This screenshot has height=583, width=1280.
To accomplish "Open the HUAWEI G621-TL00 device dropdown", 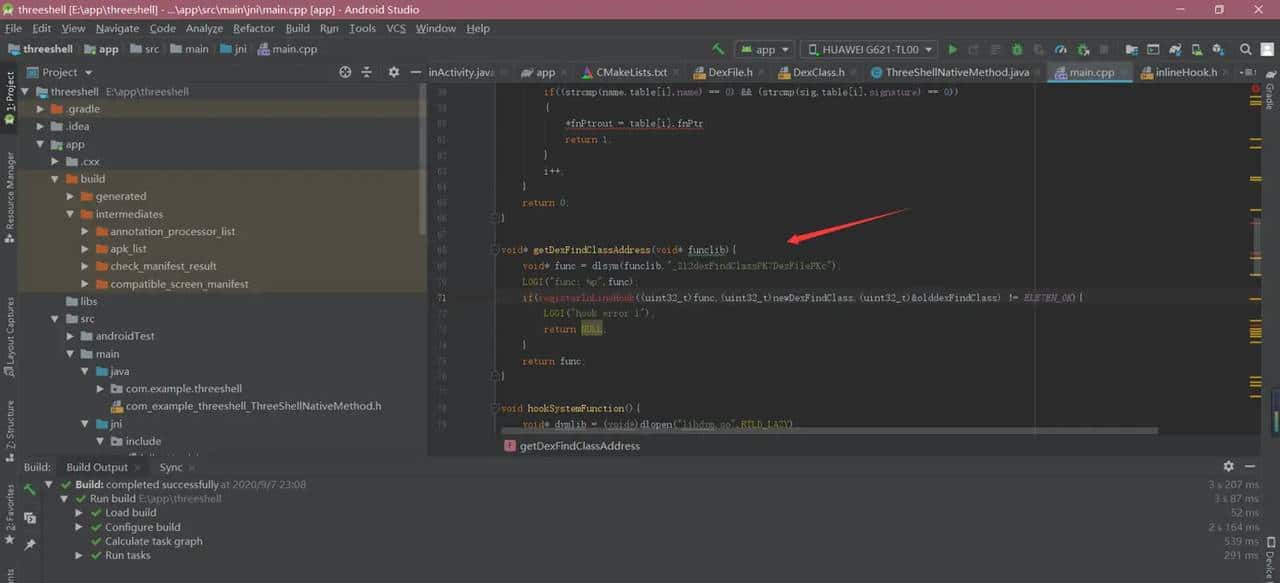I will (x=870, y=49).
